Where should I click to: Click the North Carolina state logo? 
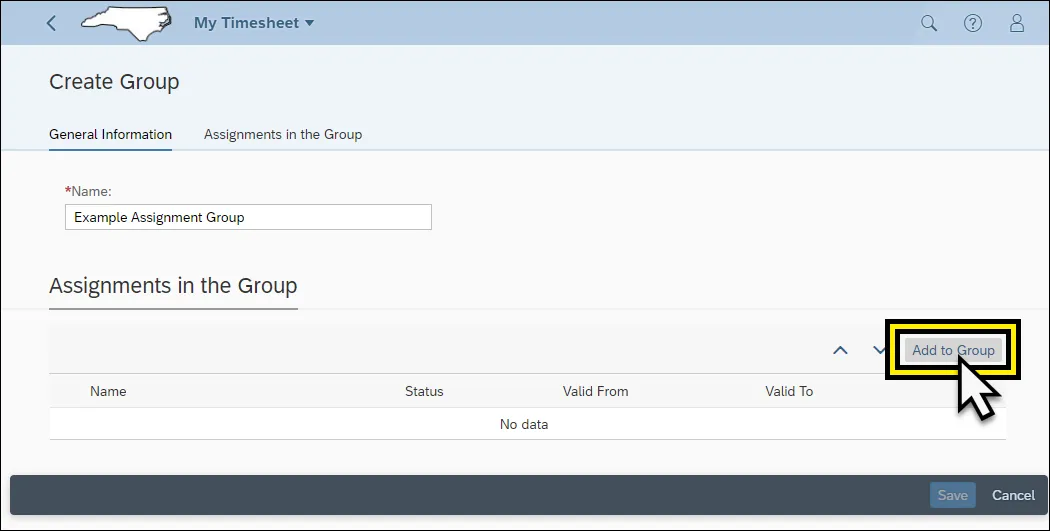(126, 23)
